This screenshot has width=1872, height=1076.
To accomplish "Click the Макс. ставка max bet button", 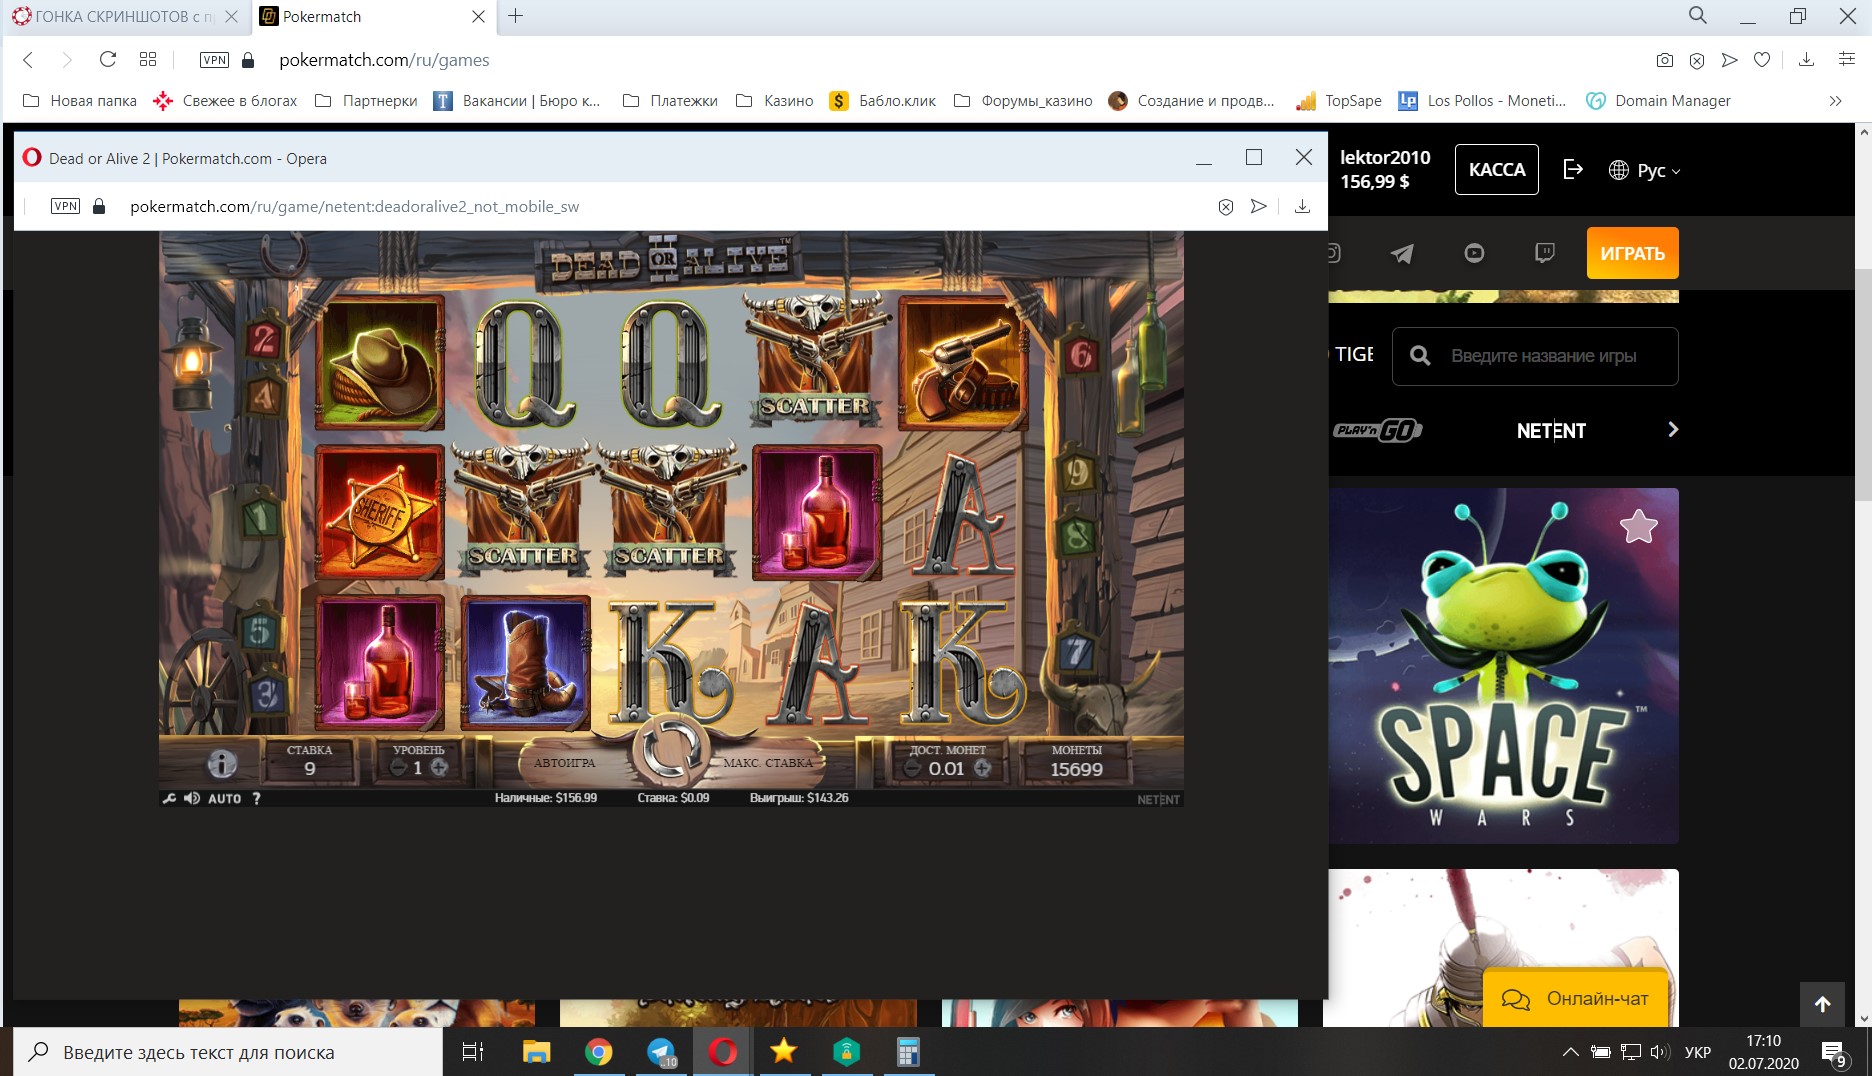I will pos(768,763).
